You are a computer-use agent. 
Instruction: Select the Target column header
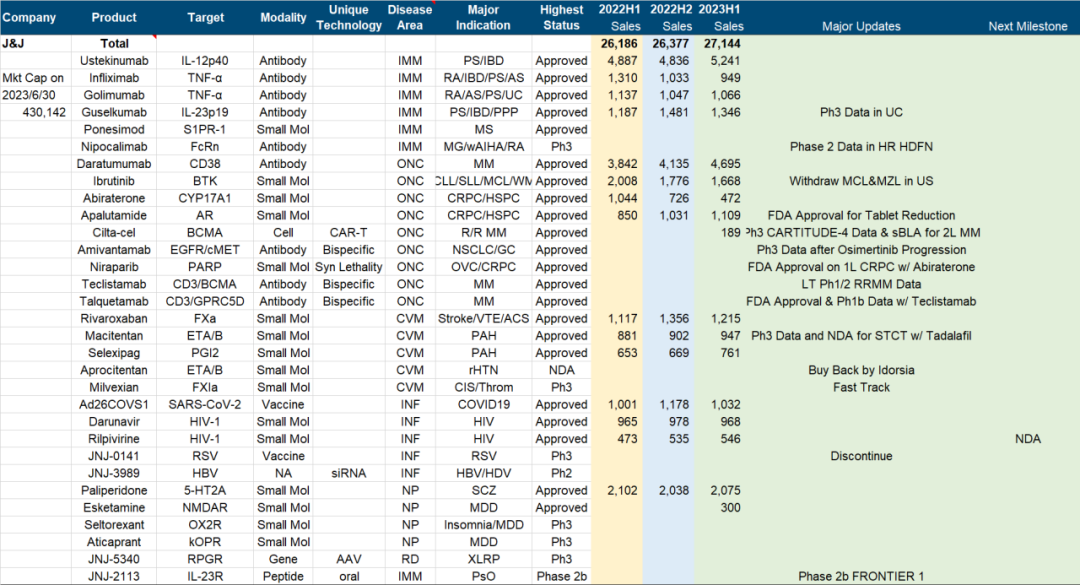click(x=205, y=17)
